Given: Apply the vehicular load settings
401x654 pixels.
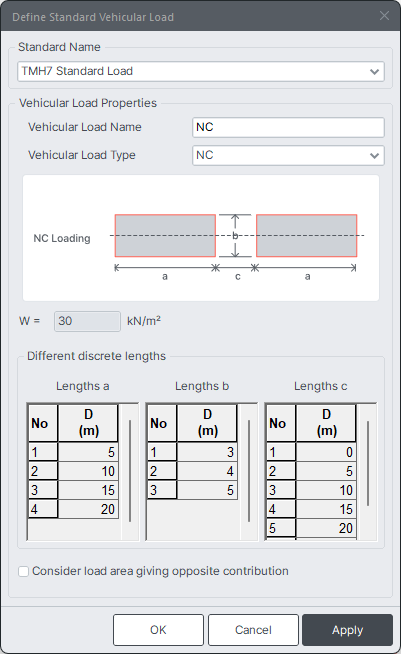Looking at the screenshot, I should 348,629.
